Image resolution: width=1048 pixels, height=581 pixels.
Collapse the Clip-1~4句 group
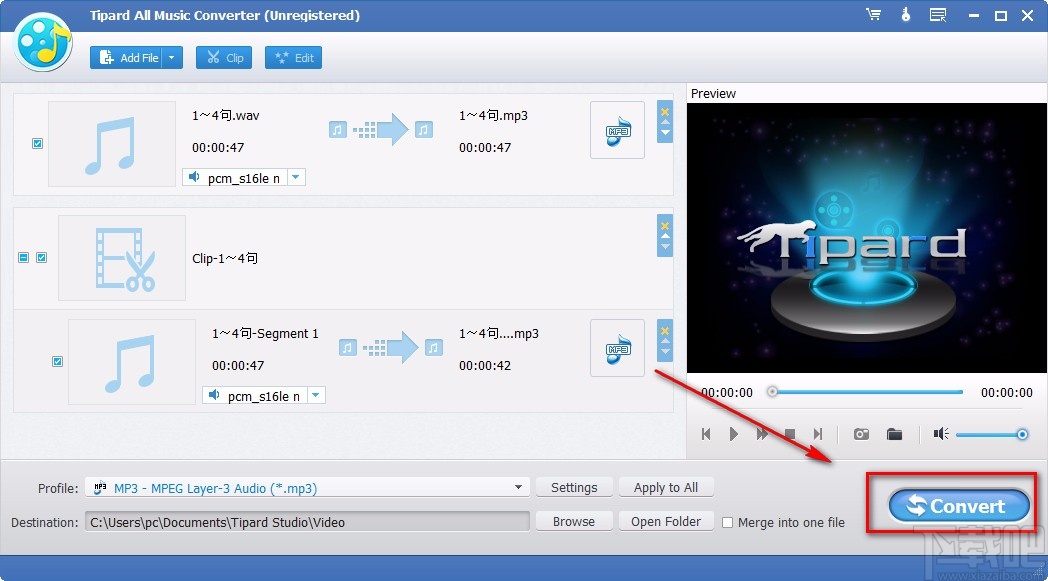[x=23, y=257]
